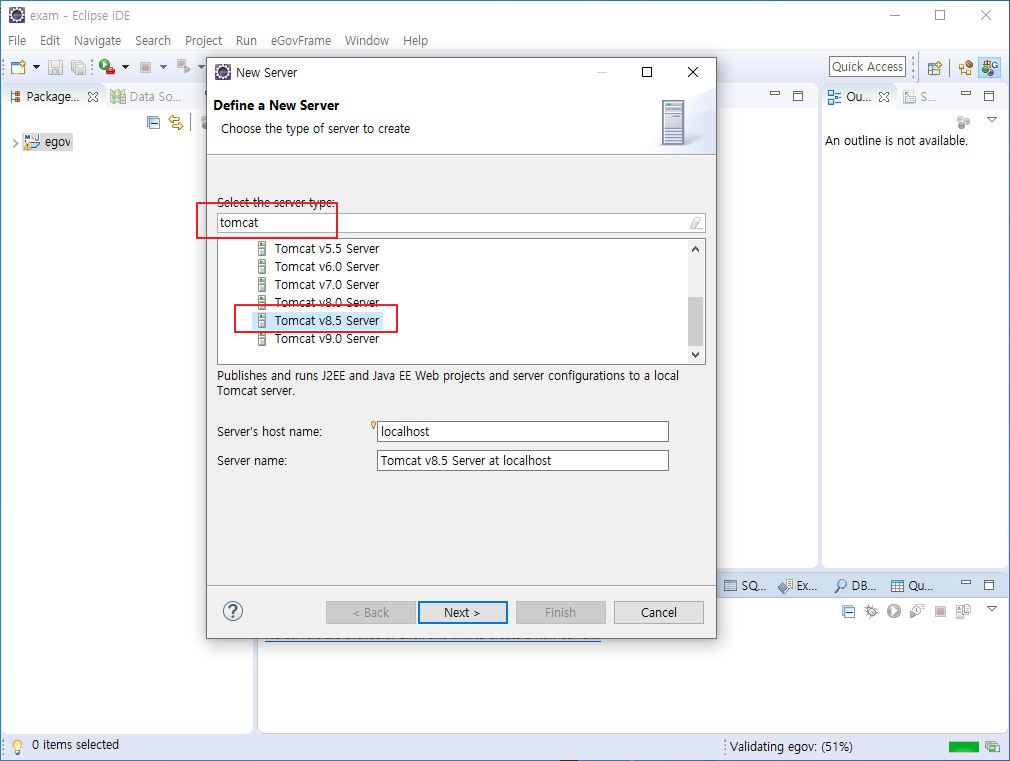Click the Stop square toolbar icon
1010x761 pixels.
tap(146, 67)
